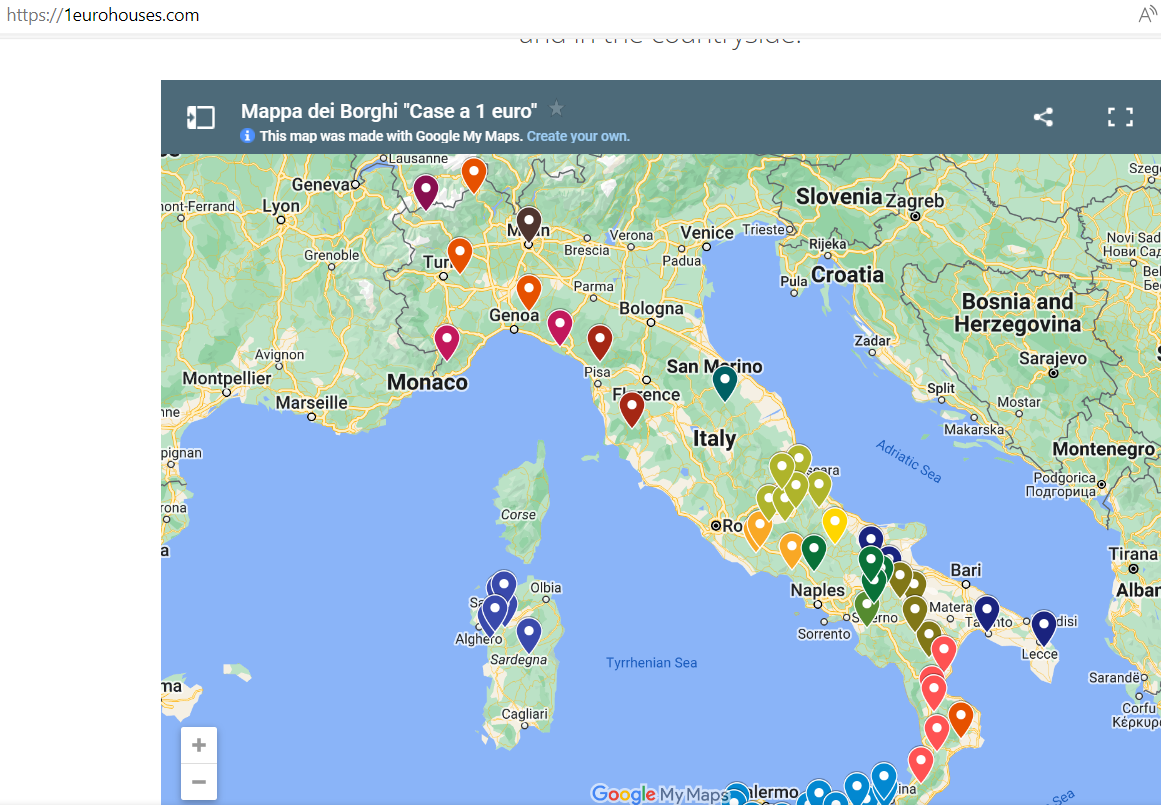Image resolution: width=1161 pixels, height=805 pixels.
Task: Star the Mappa dei Borghi map
Action: tap(557, 109)
